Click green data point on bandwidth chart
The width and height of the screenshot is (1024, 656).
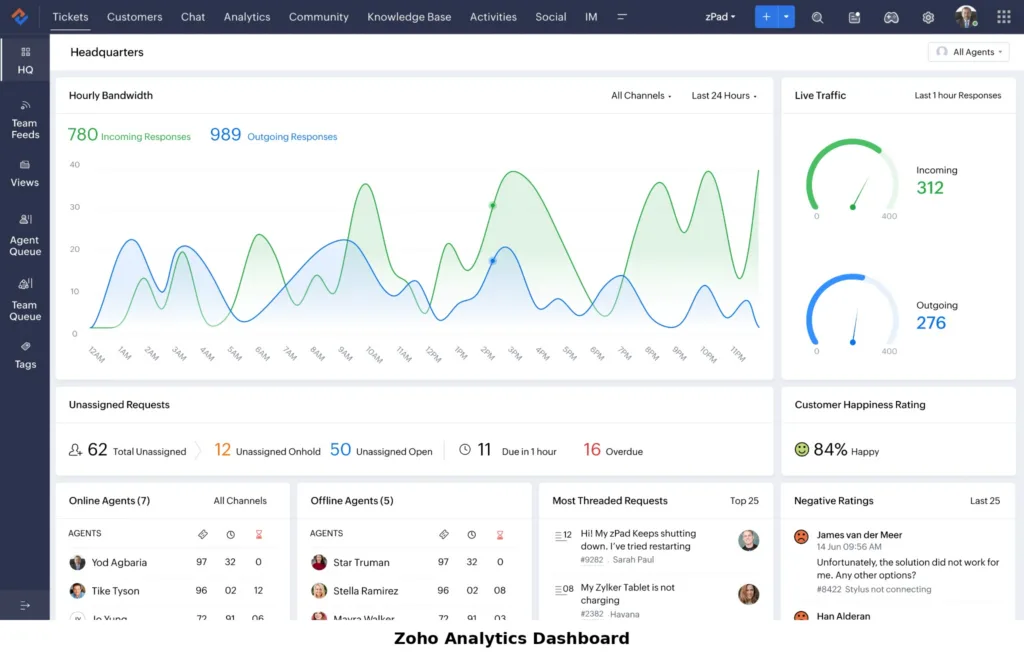492,205
